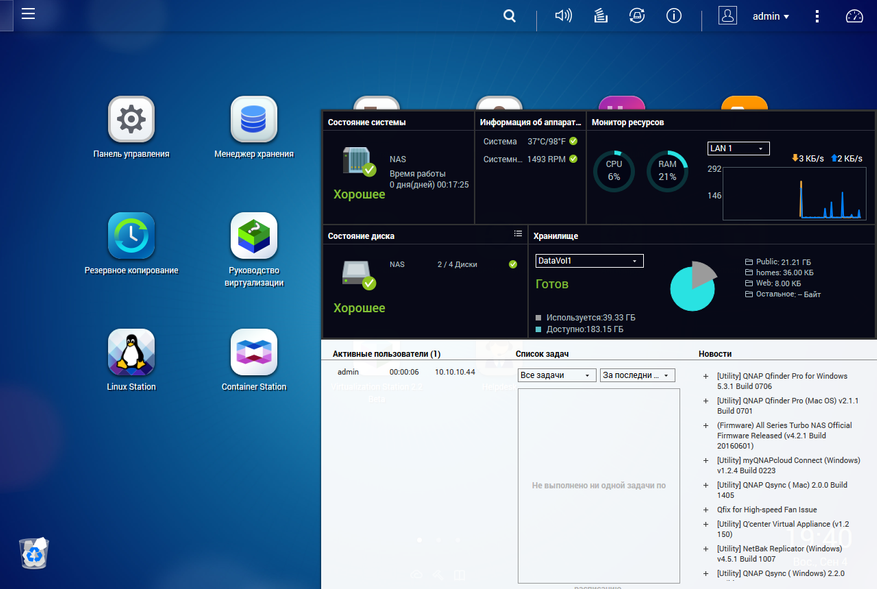Click homes: 36.00 КБ folder entry
This screenshot has width=877, height=589.
pyautogui.click(x=779, y=272)
